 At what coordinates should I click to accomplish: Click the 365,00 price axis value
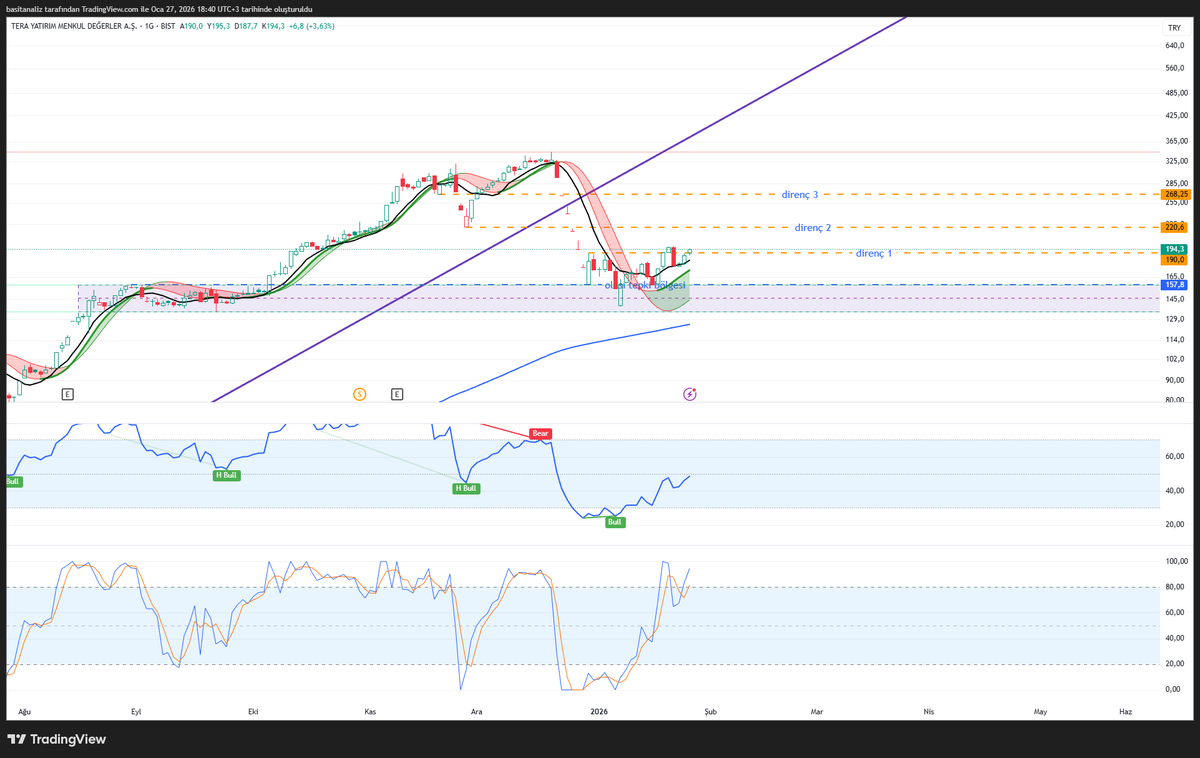1175,141
